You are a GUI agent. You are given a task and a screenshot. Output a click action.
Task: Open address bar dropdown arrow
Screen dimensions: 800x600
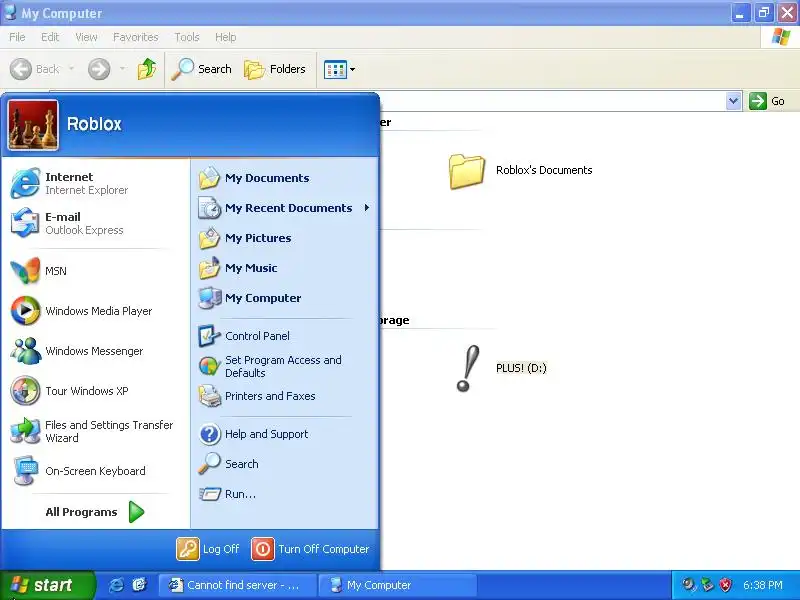coord(733,101)
